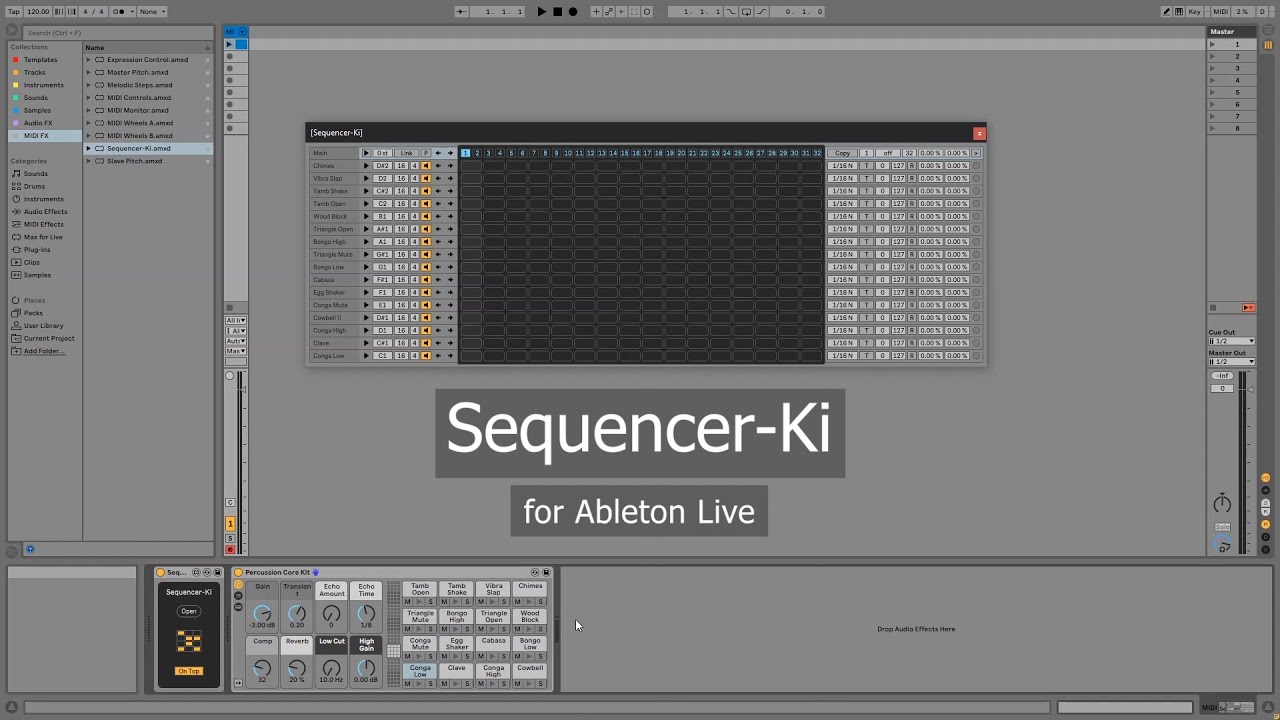Click Link button on Main row
Image resolution: width=1280 pixels, height=720 pixels.
pos(406,153)
